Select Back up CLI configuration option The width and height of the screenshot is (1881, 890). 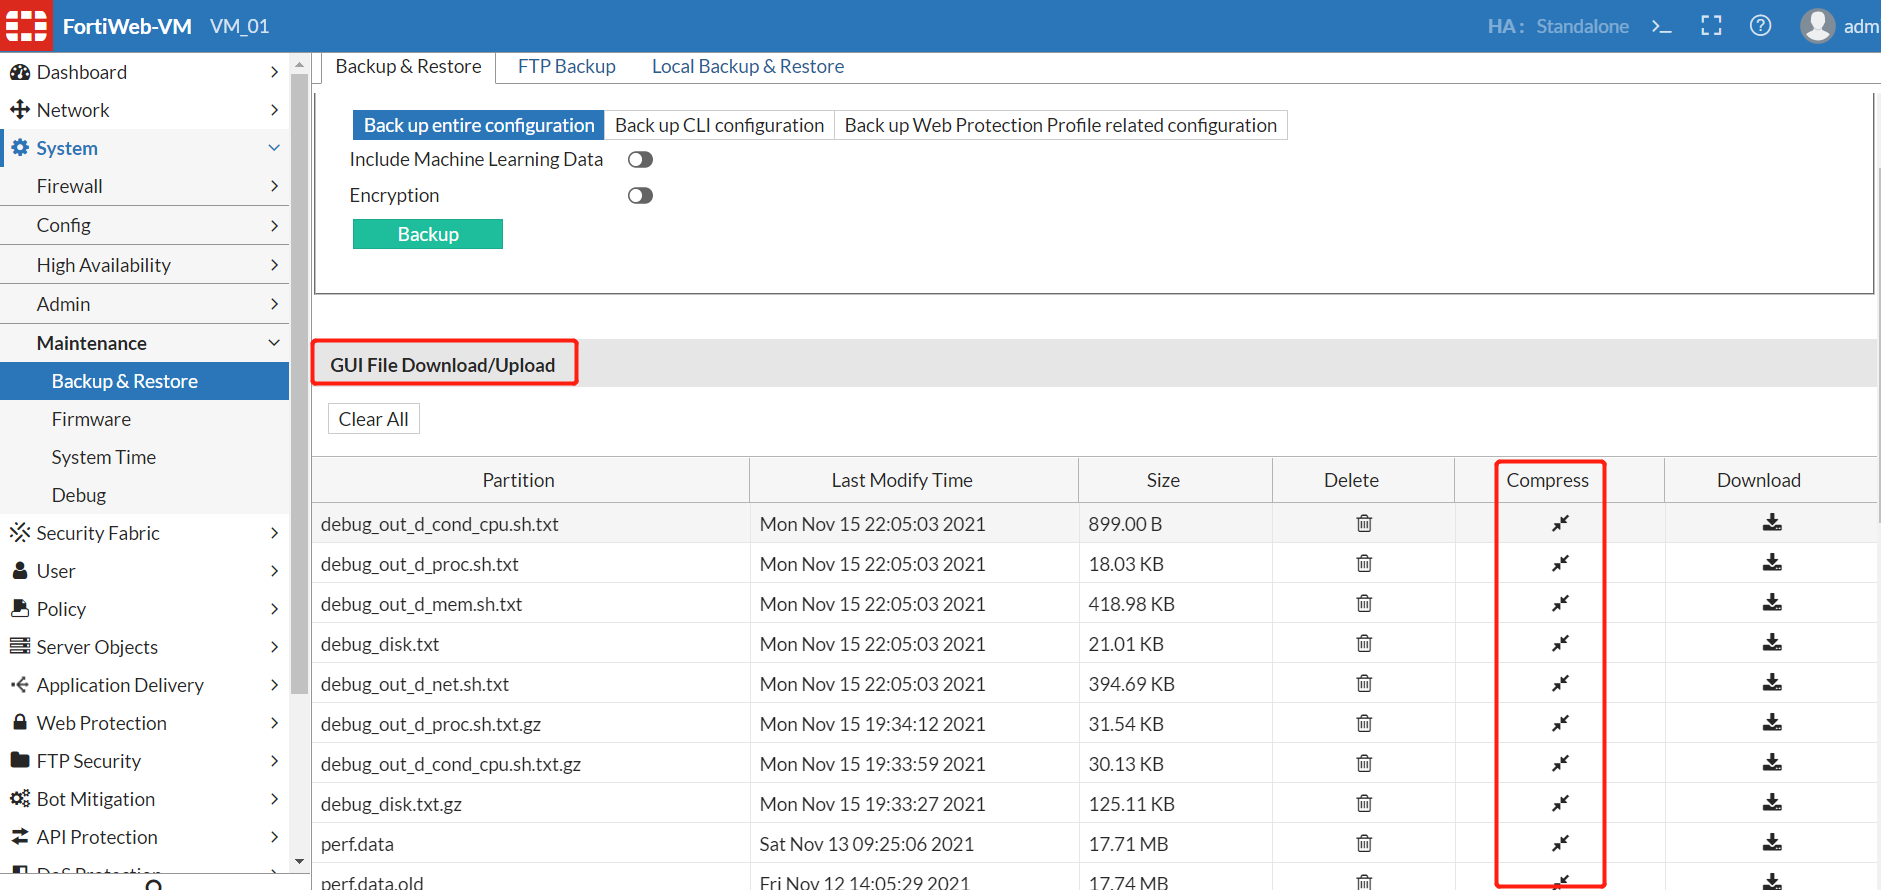[719, 125]
